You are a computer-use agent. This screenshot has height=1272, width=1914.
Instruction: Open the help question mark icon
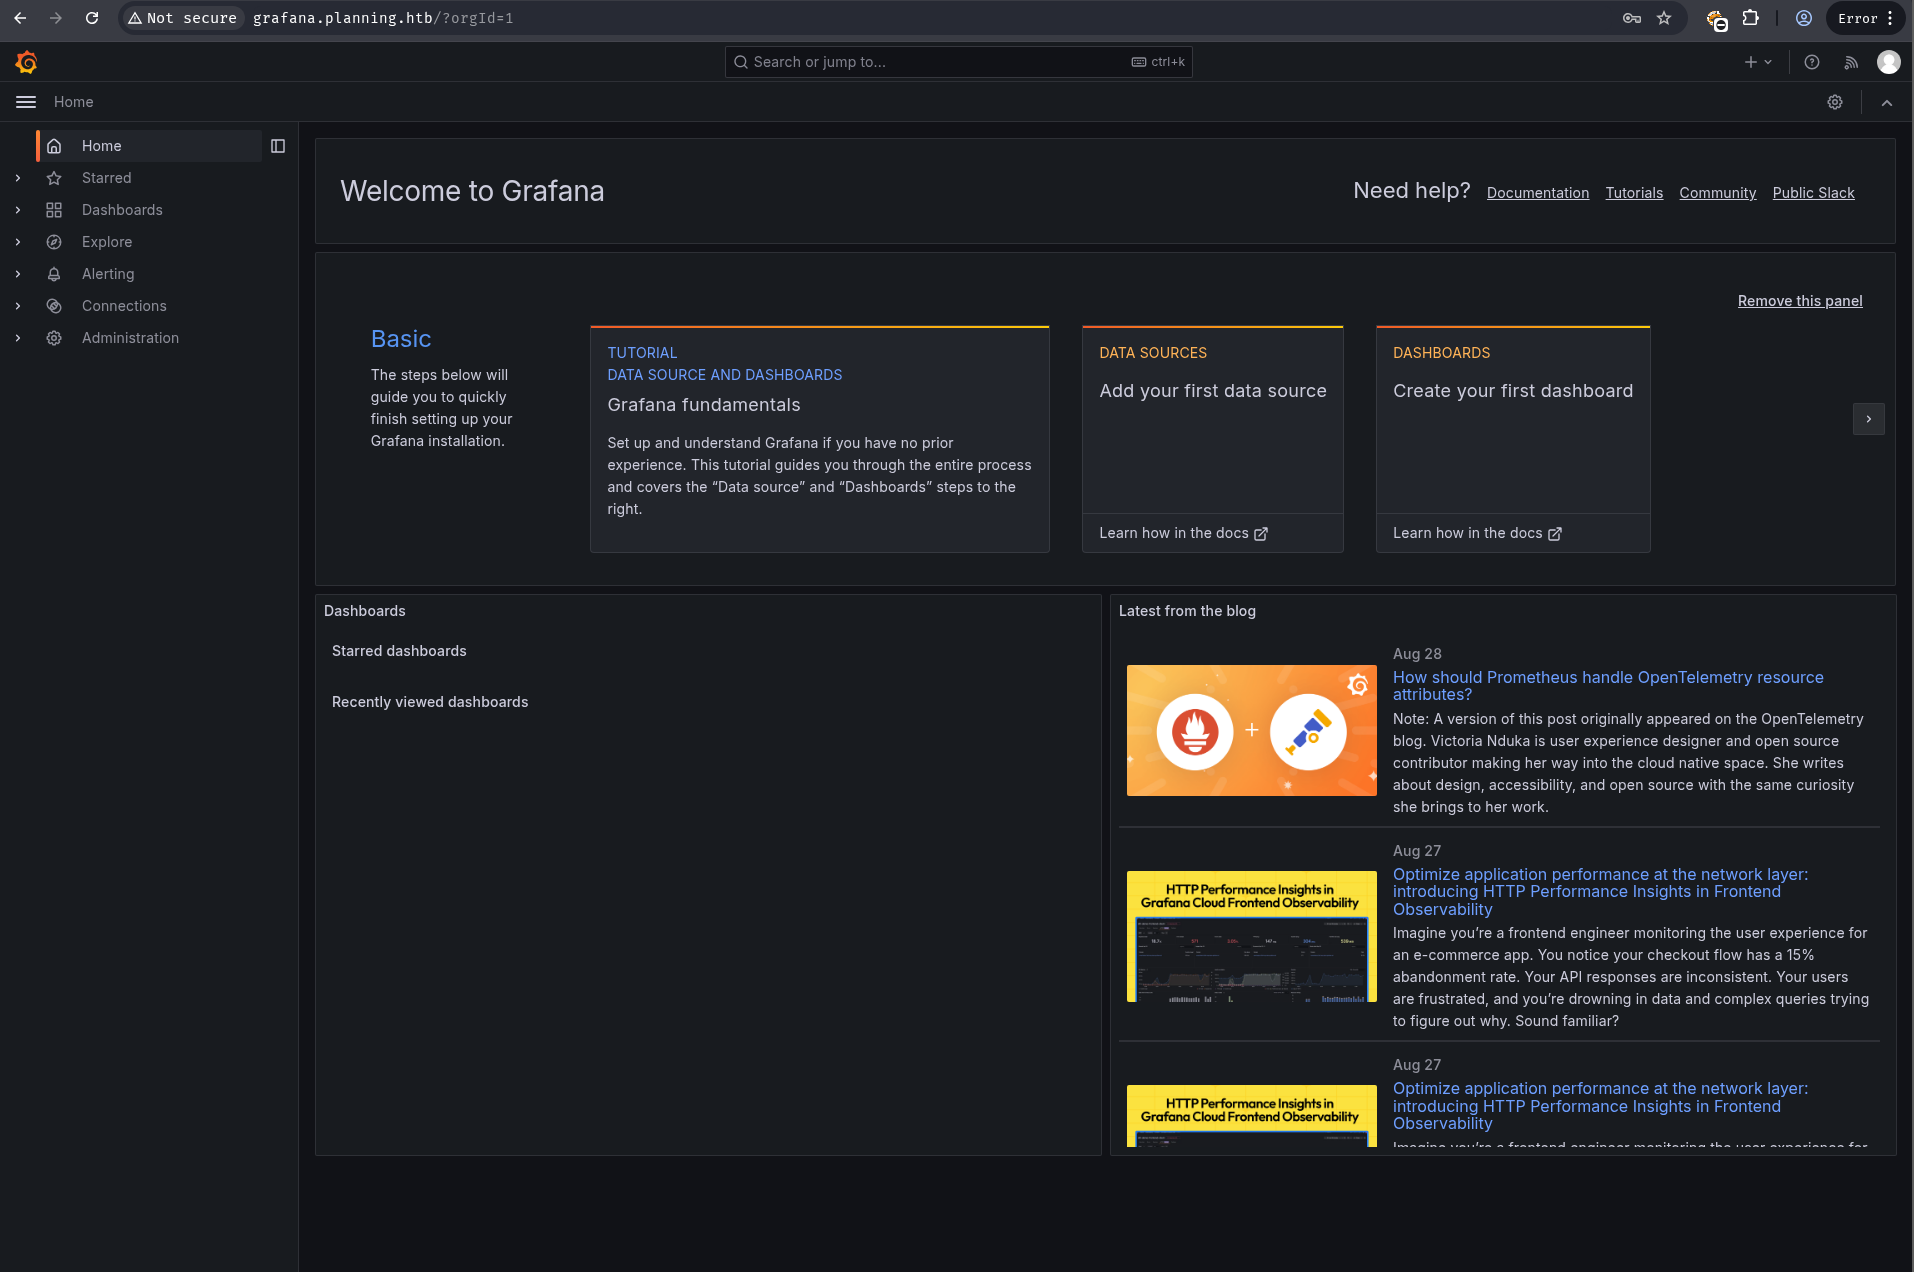(x=1811, y=62)
